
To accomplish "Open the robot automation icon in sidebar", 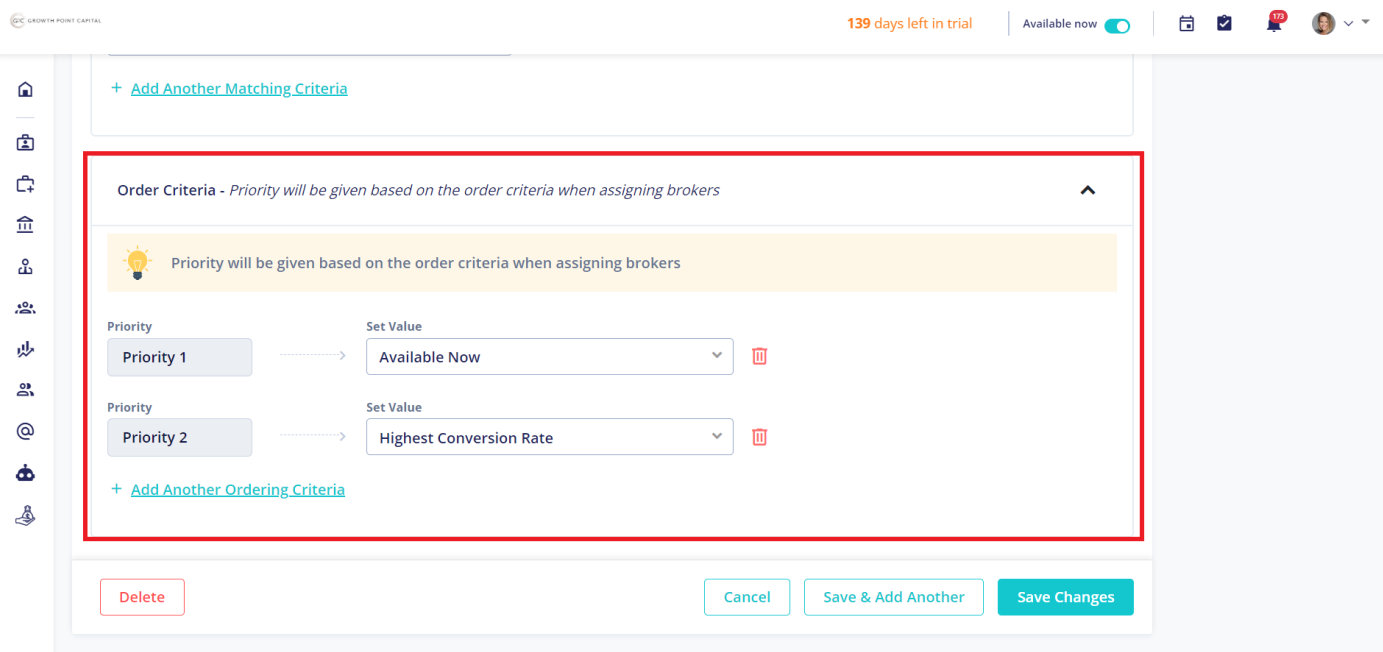I will pyautogui.click(x=25, y=473).
